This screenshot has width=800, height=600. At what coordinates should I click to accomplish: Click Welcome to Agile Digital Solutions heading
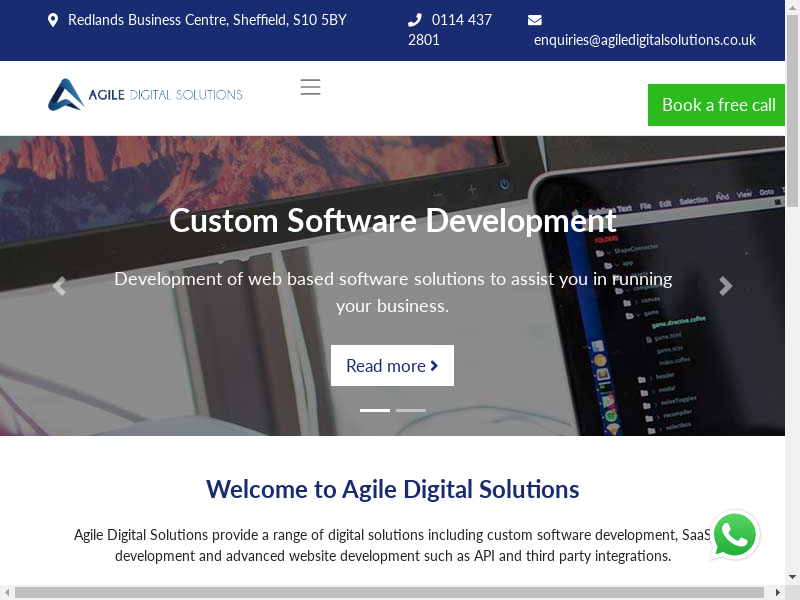click(x=392, y=489)
